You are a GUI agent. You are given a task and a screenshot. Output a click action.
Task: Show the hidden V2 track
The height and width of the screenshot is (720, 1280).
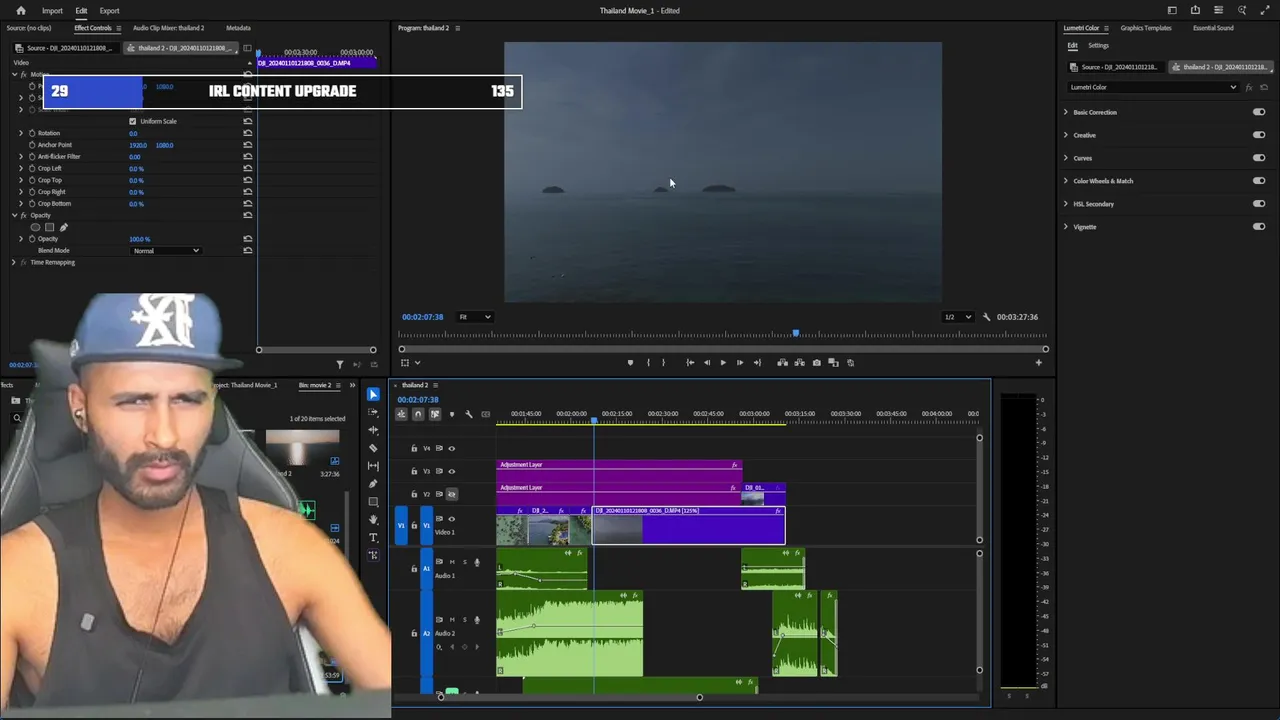pos(451,494)
